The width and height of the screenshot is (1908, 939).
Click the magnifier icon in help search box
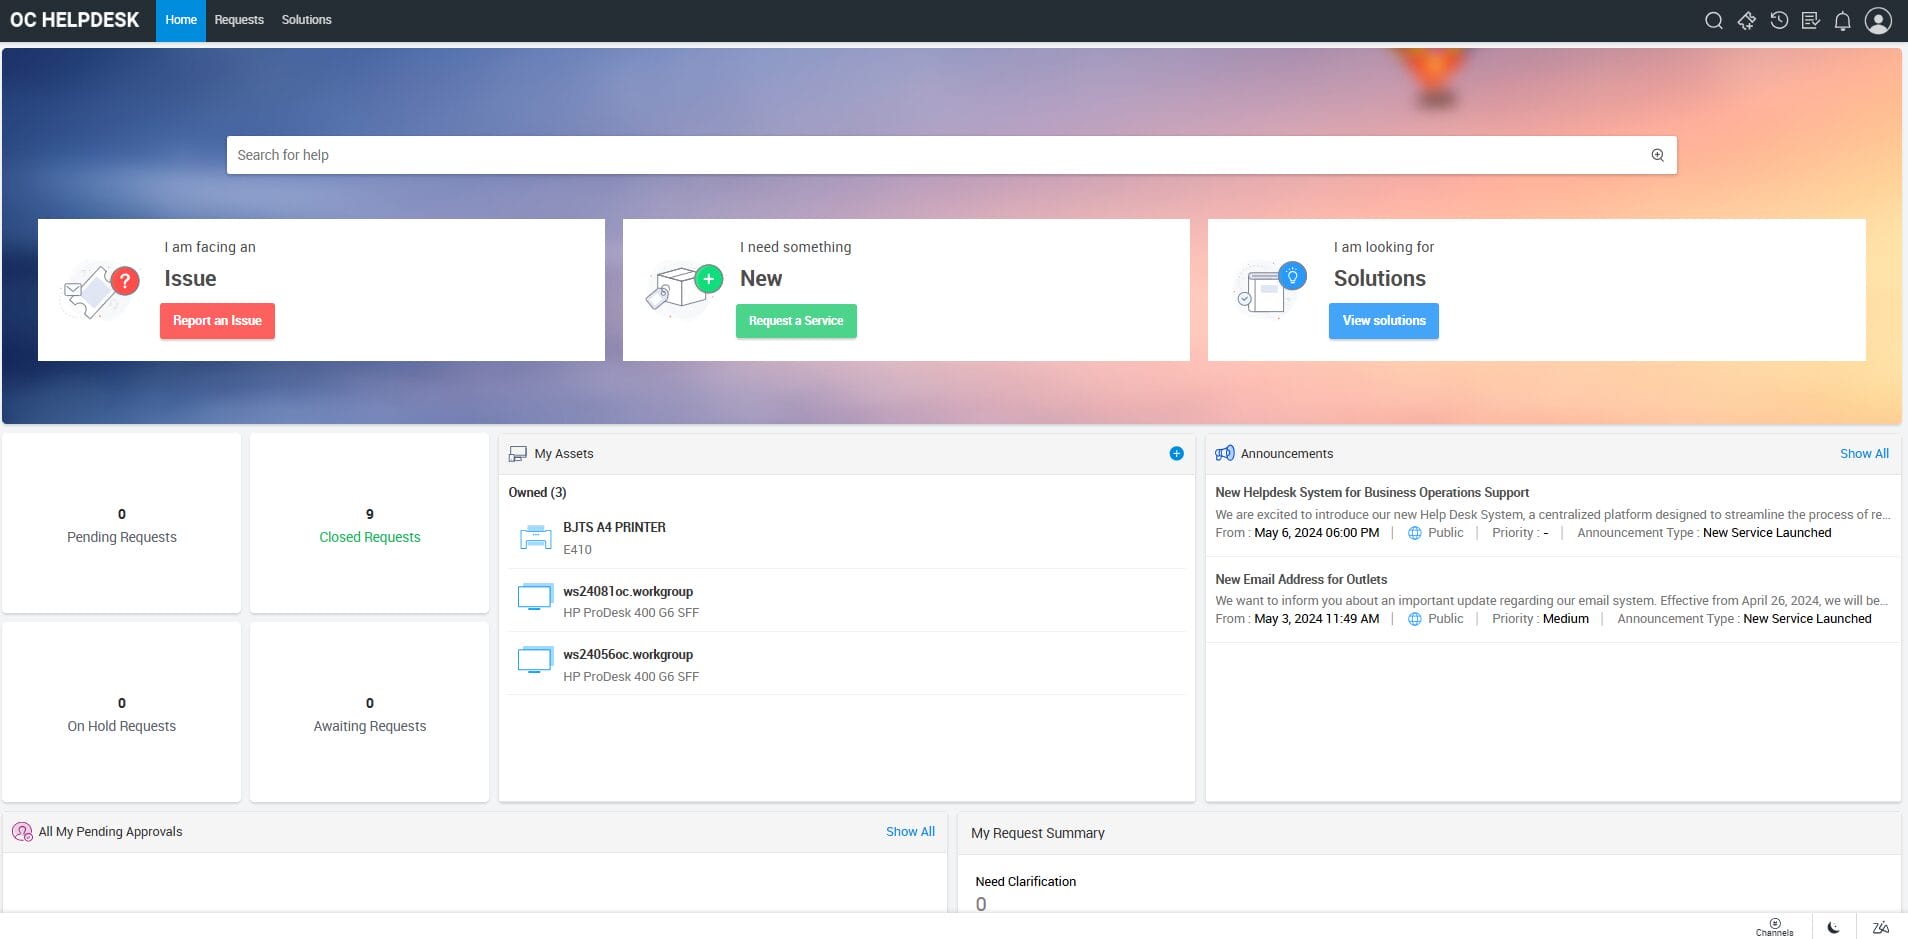pyautogui.click(x=1657, y=155)
